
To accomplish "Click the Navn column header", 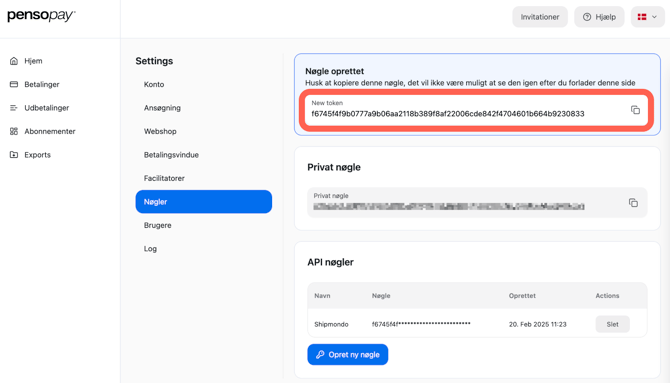I will pos(322,296).
